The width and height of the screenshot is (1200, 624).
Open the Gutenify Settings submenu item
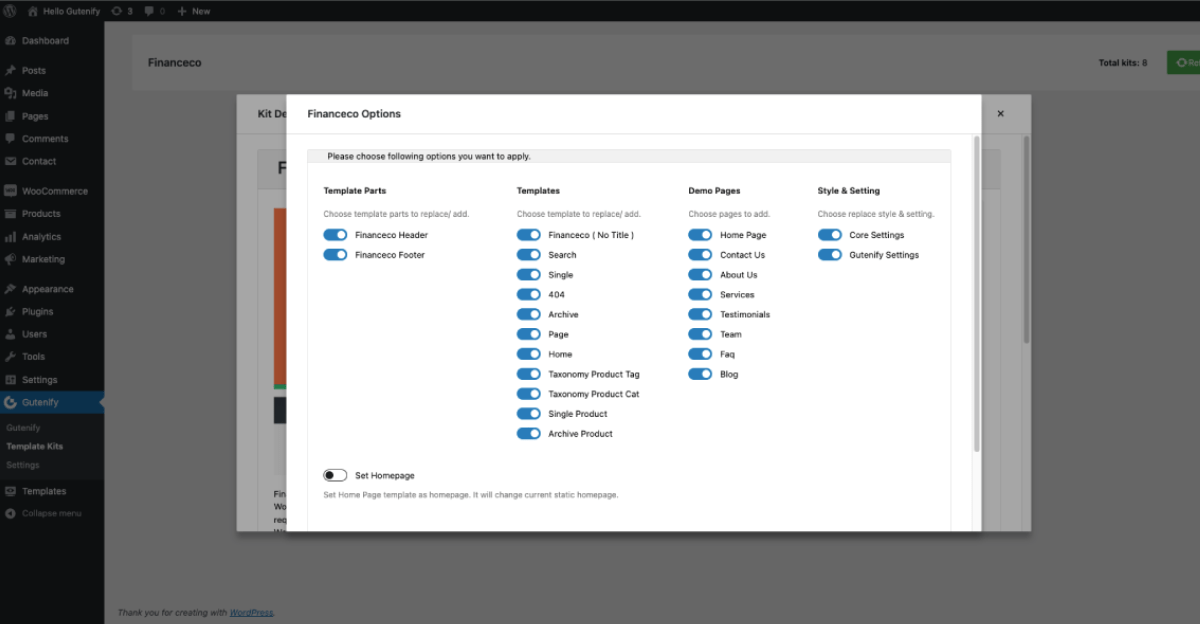pyautogui.click(x=23, y=465)
